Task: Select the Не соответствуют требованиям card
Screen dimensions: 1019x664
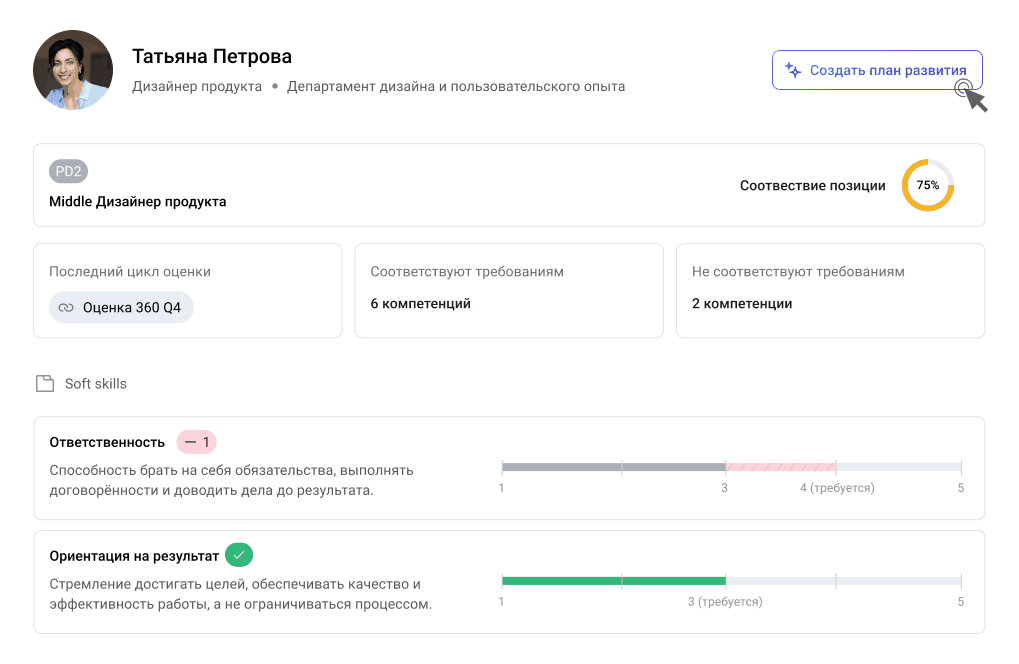Action: click(x=830, y=290)
